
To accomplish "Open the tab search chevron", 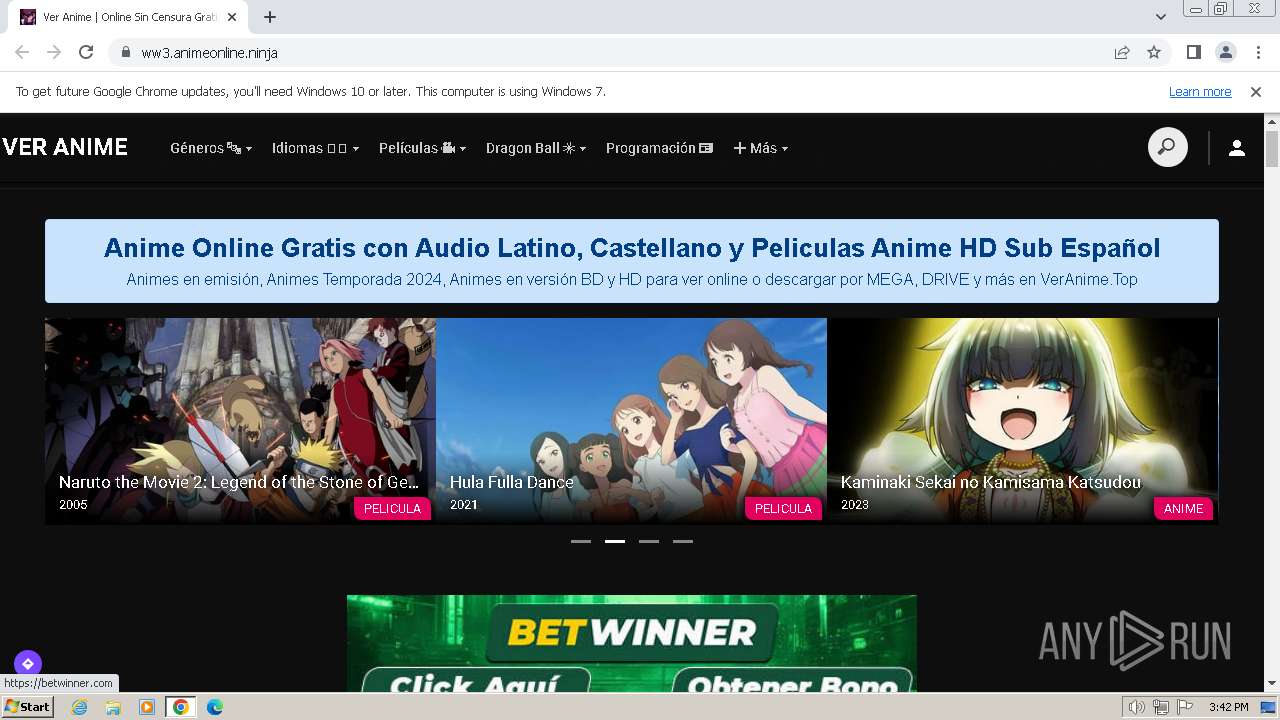I will tap(1161, 17).
